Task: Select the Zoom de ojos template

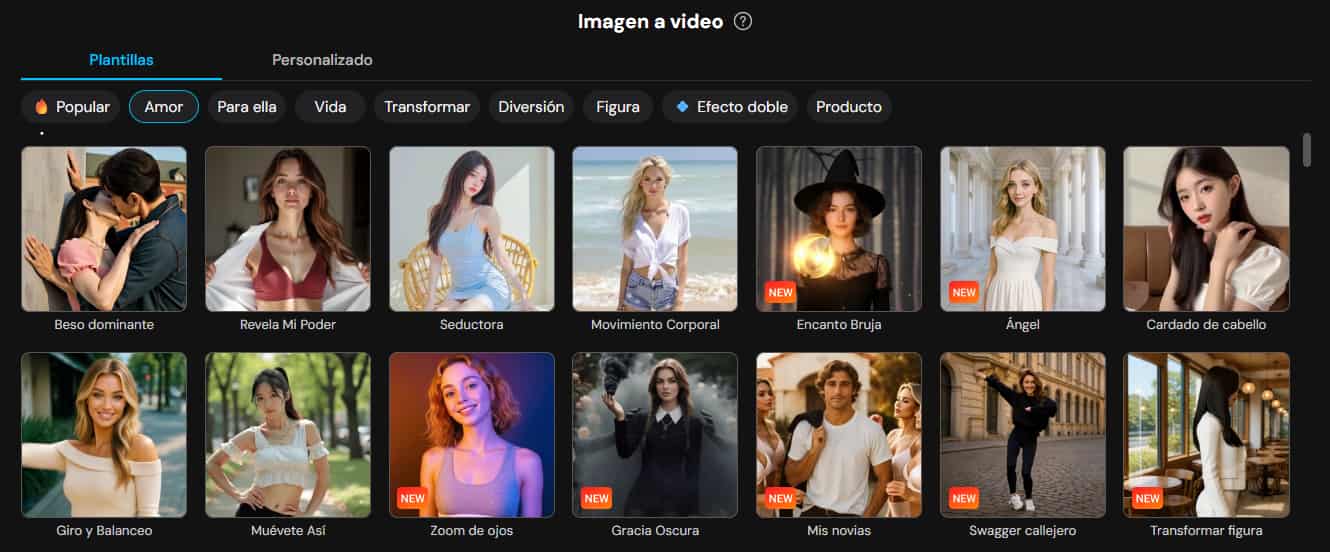Action: [x=471, y=434]
